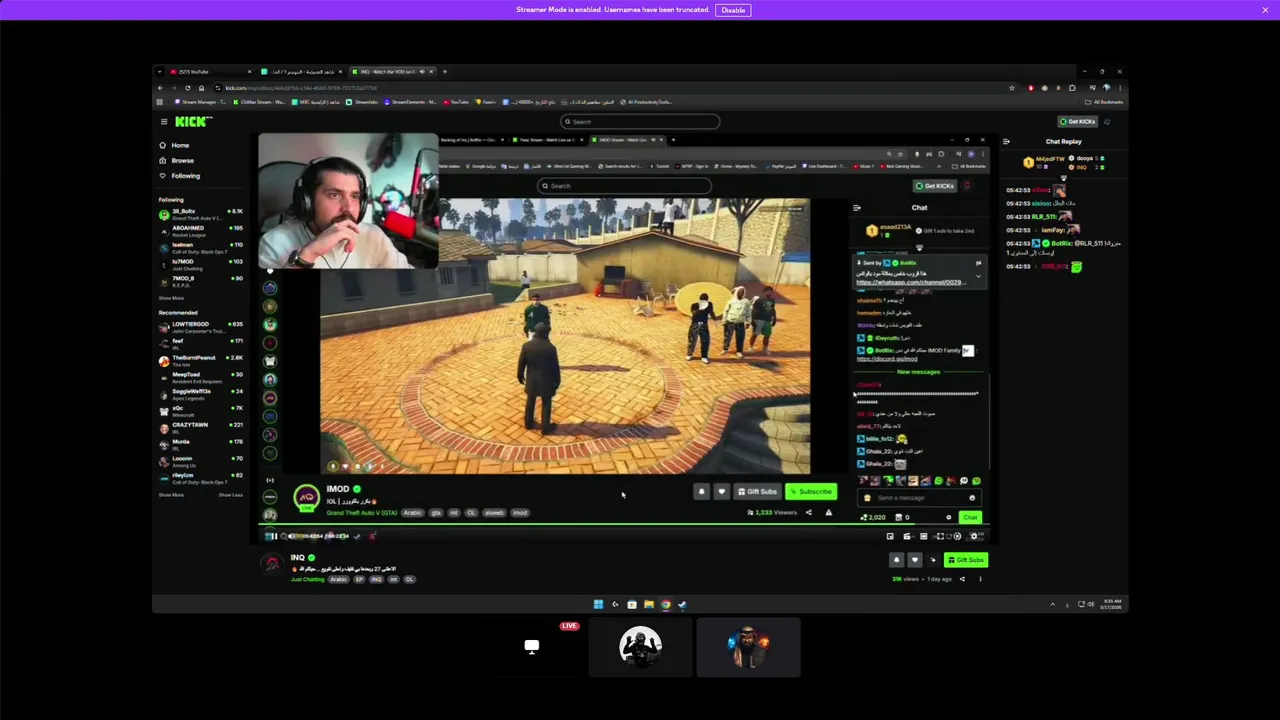Expand the chat replay leaderboard arrow
The height and width of the screenshot is (720, 1280).
(1063, 178)
